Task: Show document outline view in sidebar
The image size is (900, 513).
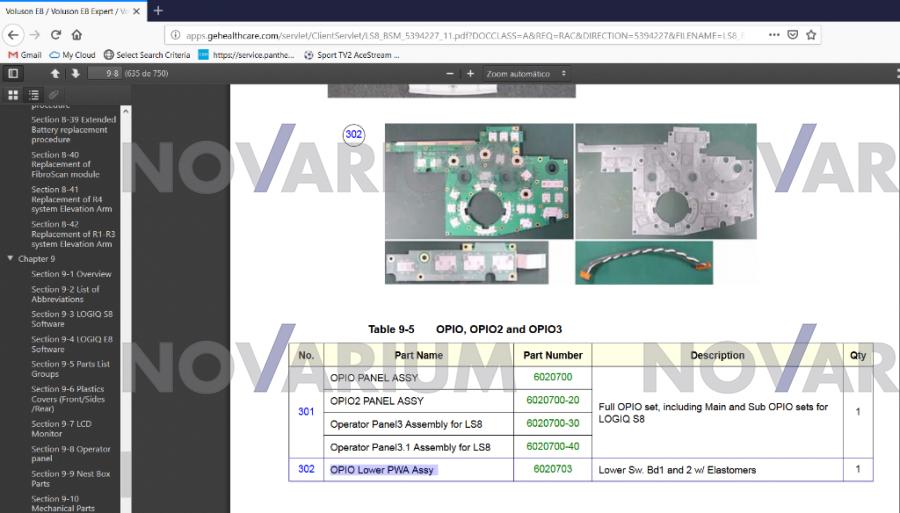Action: [33, 95]
